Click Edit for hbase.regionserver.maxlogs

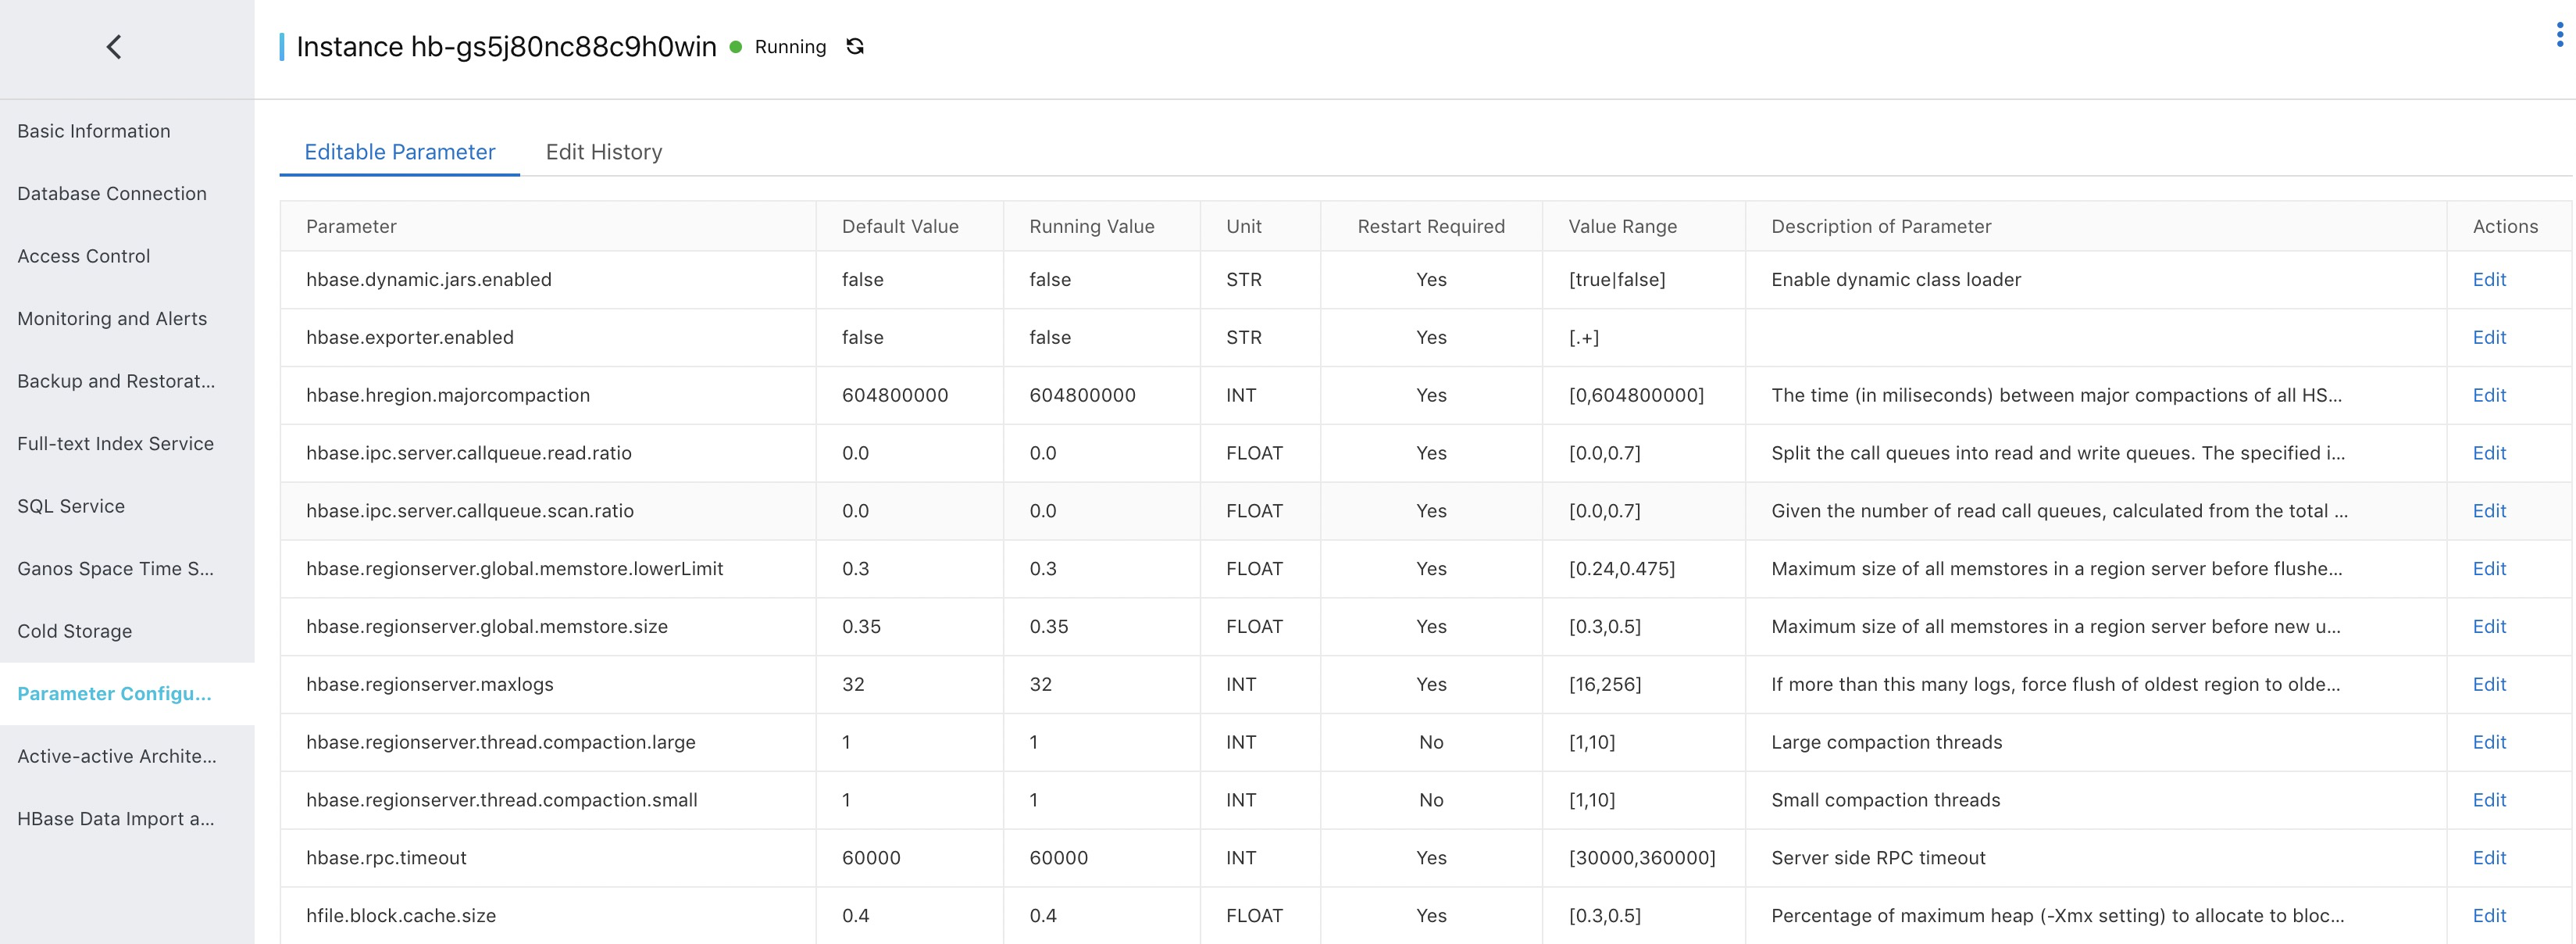[2488, 684]
